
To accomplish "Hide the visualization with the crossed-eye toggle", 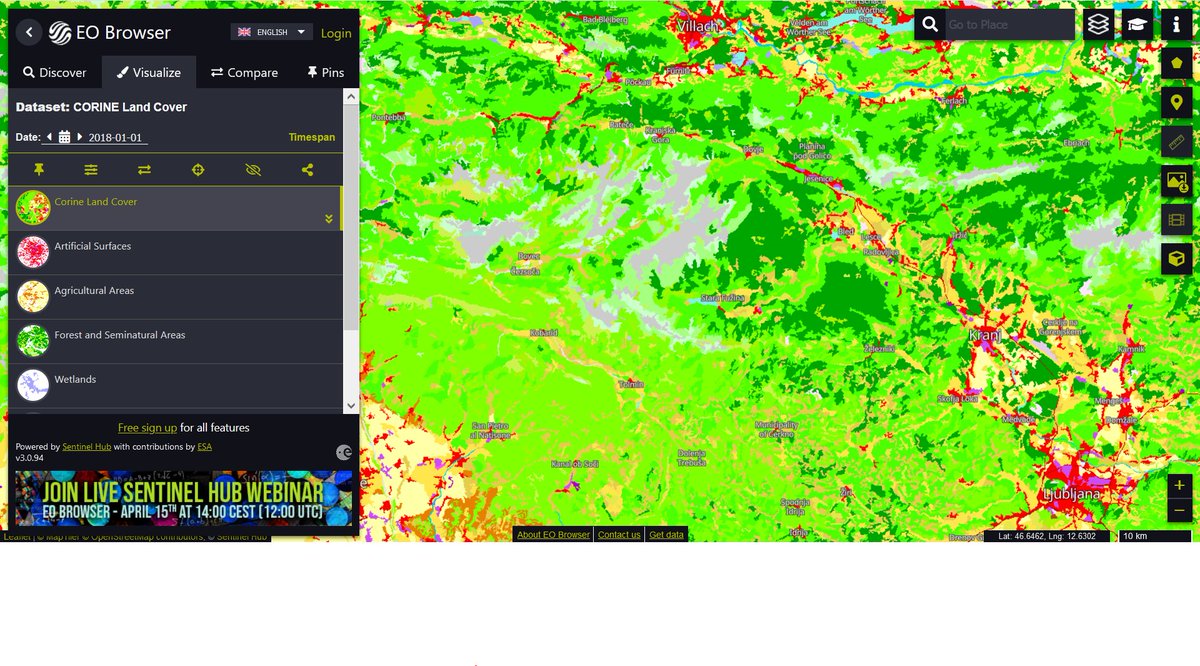I will click(x=251, y=169).
